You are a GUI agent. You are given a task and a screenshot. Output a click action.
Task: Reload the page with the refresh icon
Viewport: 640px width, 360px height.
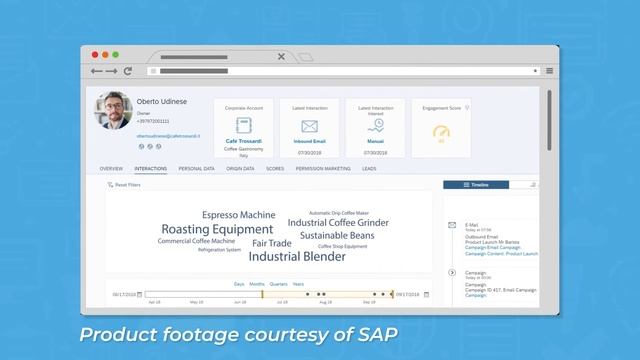click(x=128, y=71)
